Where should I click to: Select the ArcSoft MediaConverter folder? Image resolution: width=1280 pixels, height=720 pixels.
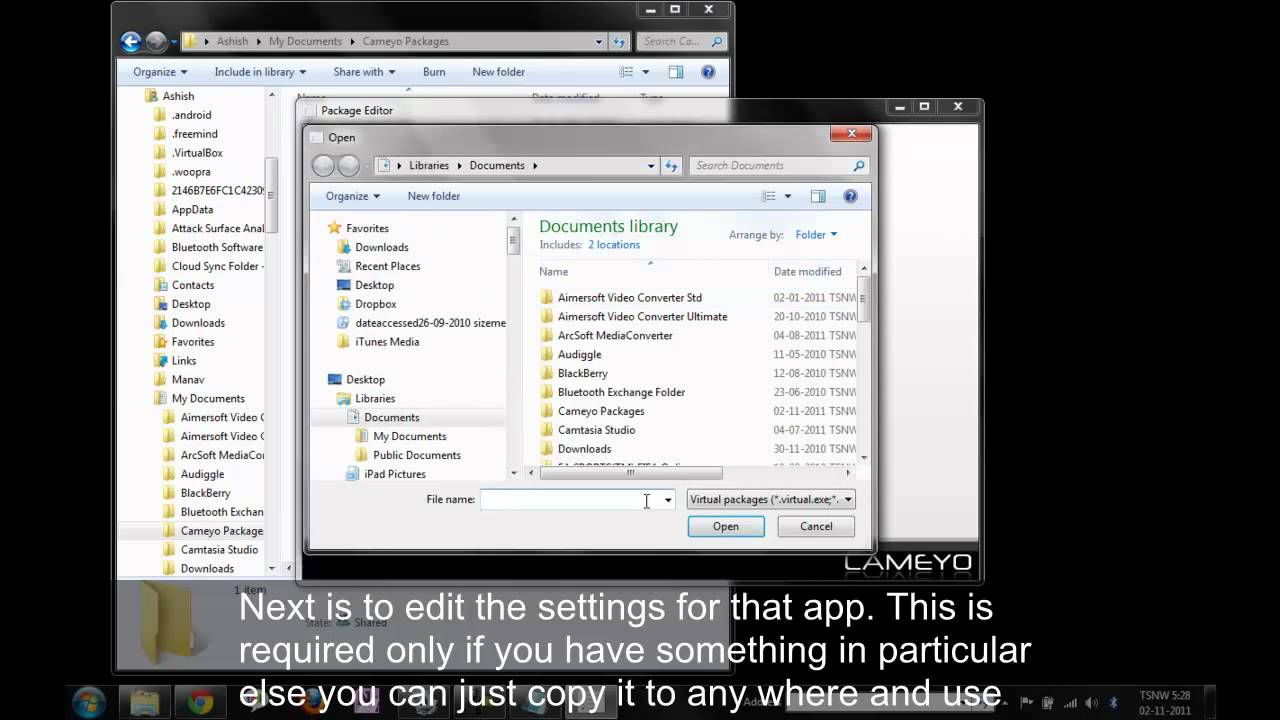point(614,335)
